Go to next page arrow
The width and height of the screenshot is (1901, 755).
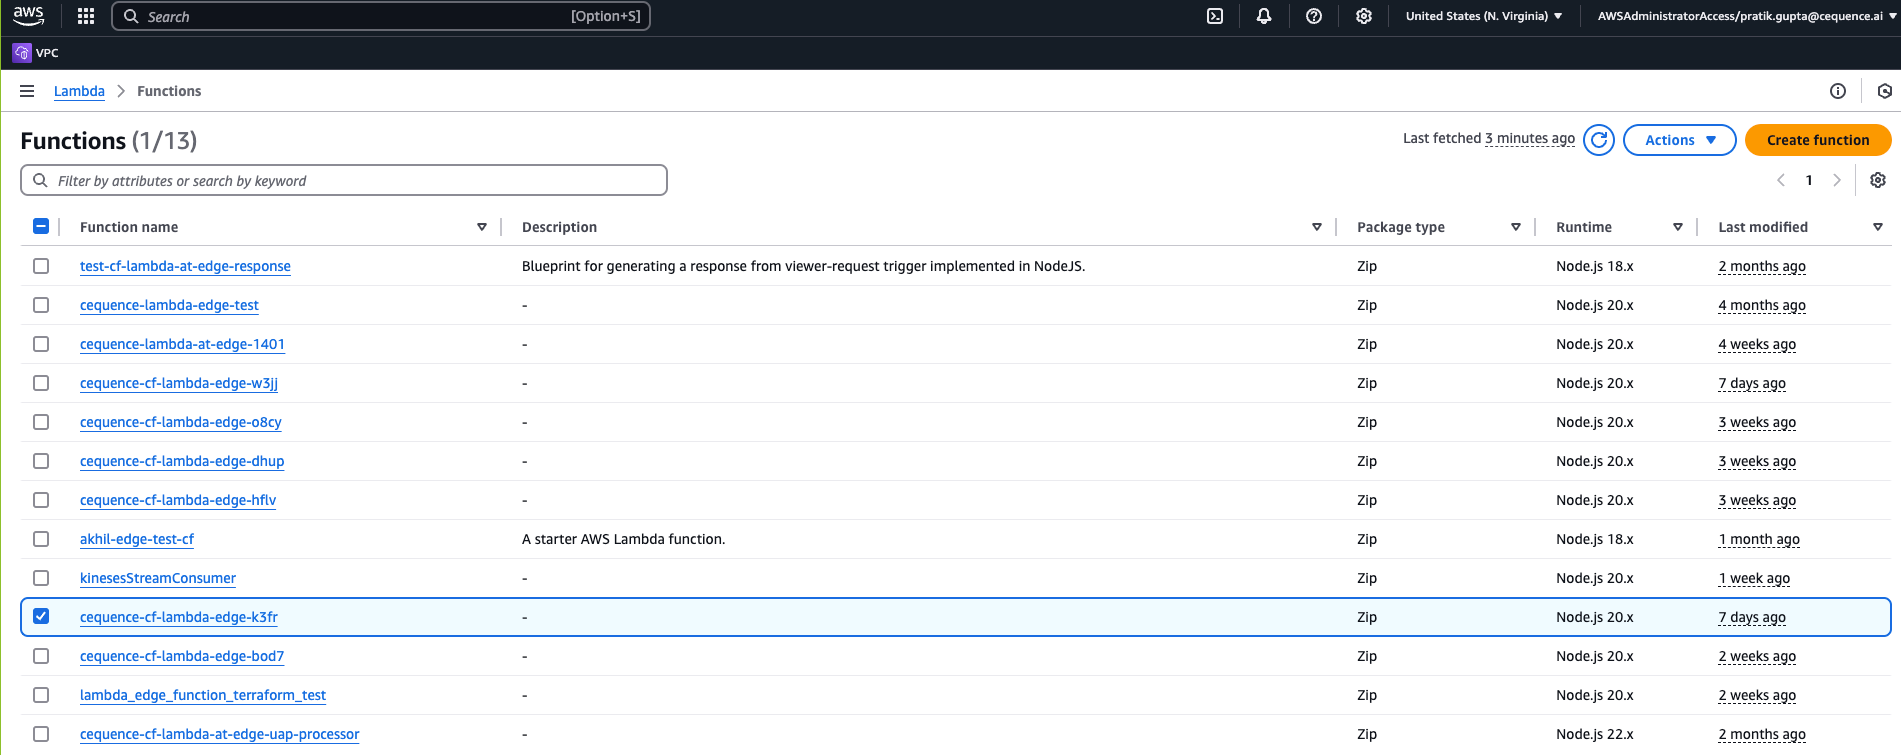point(1837,180)
